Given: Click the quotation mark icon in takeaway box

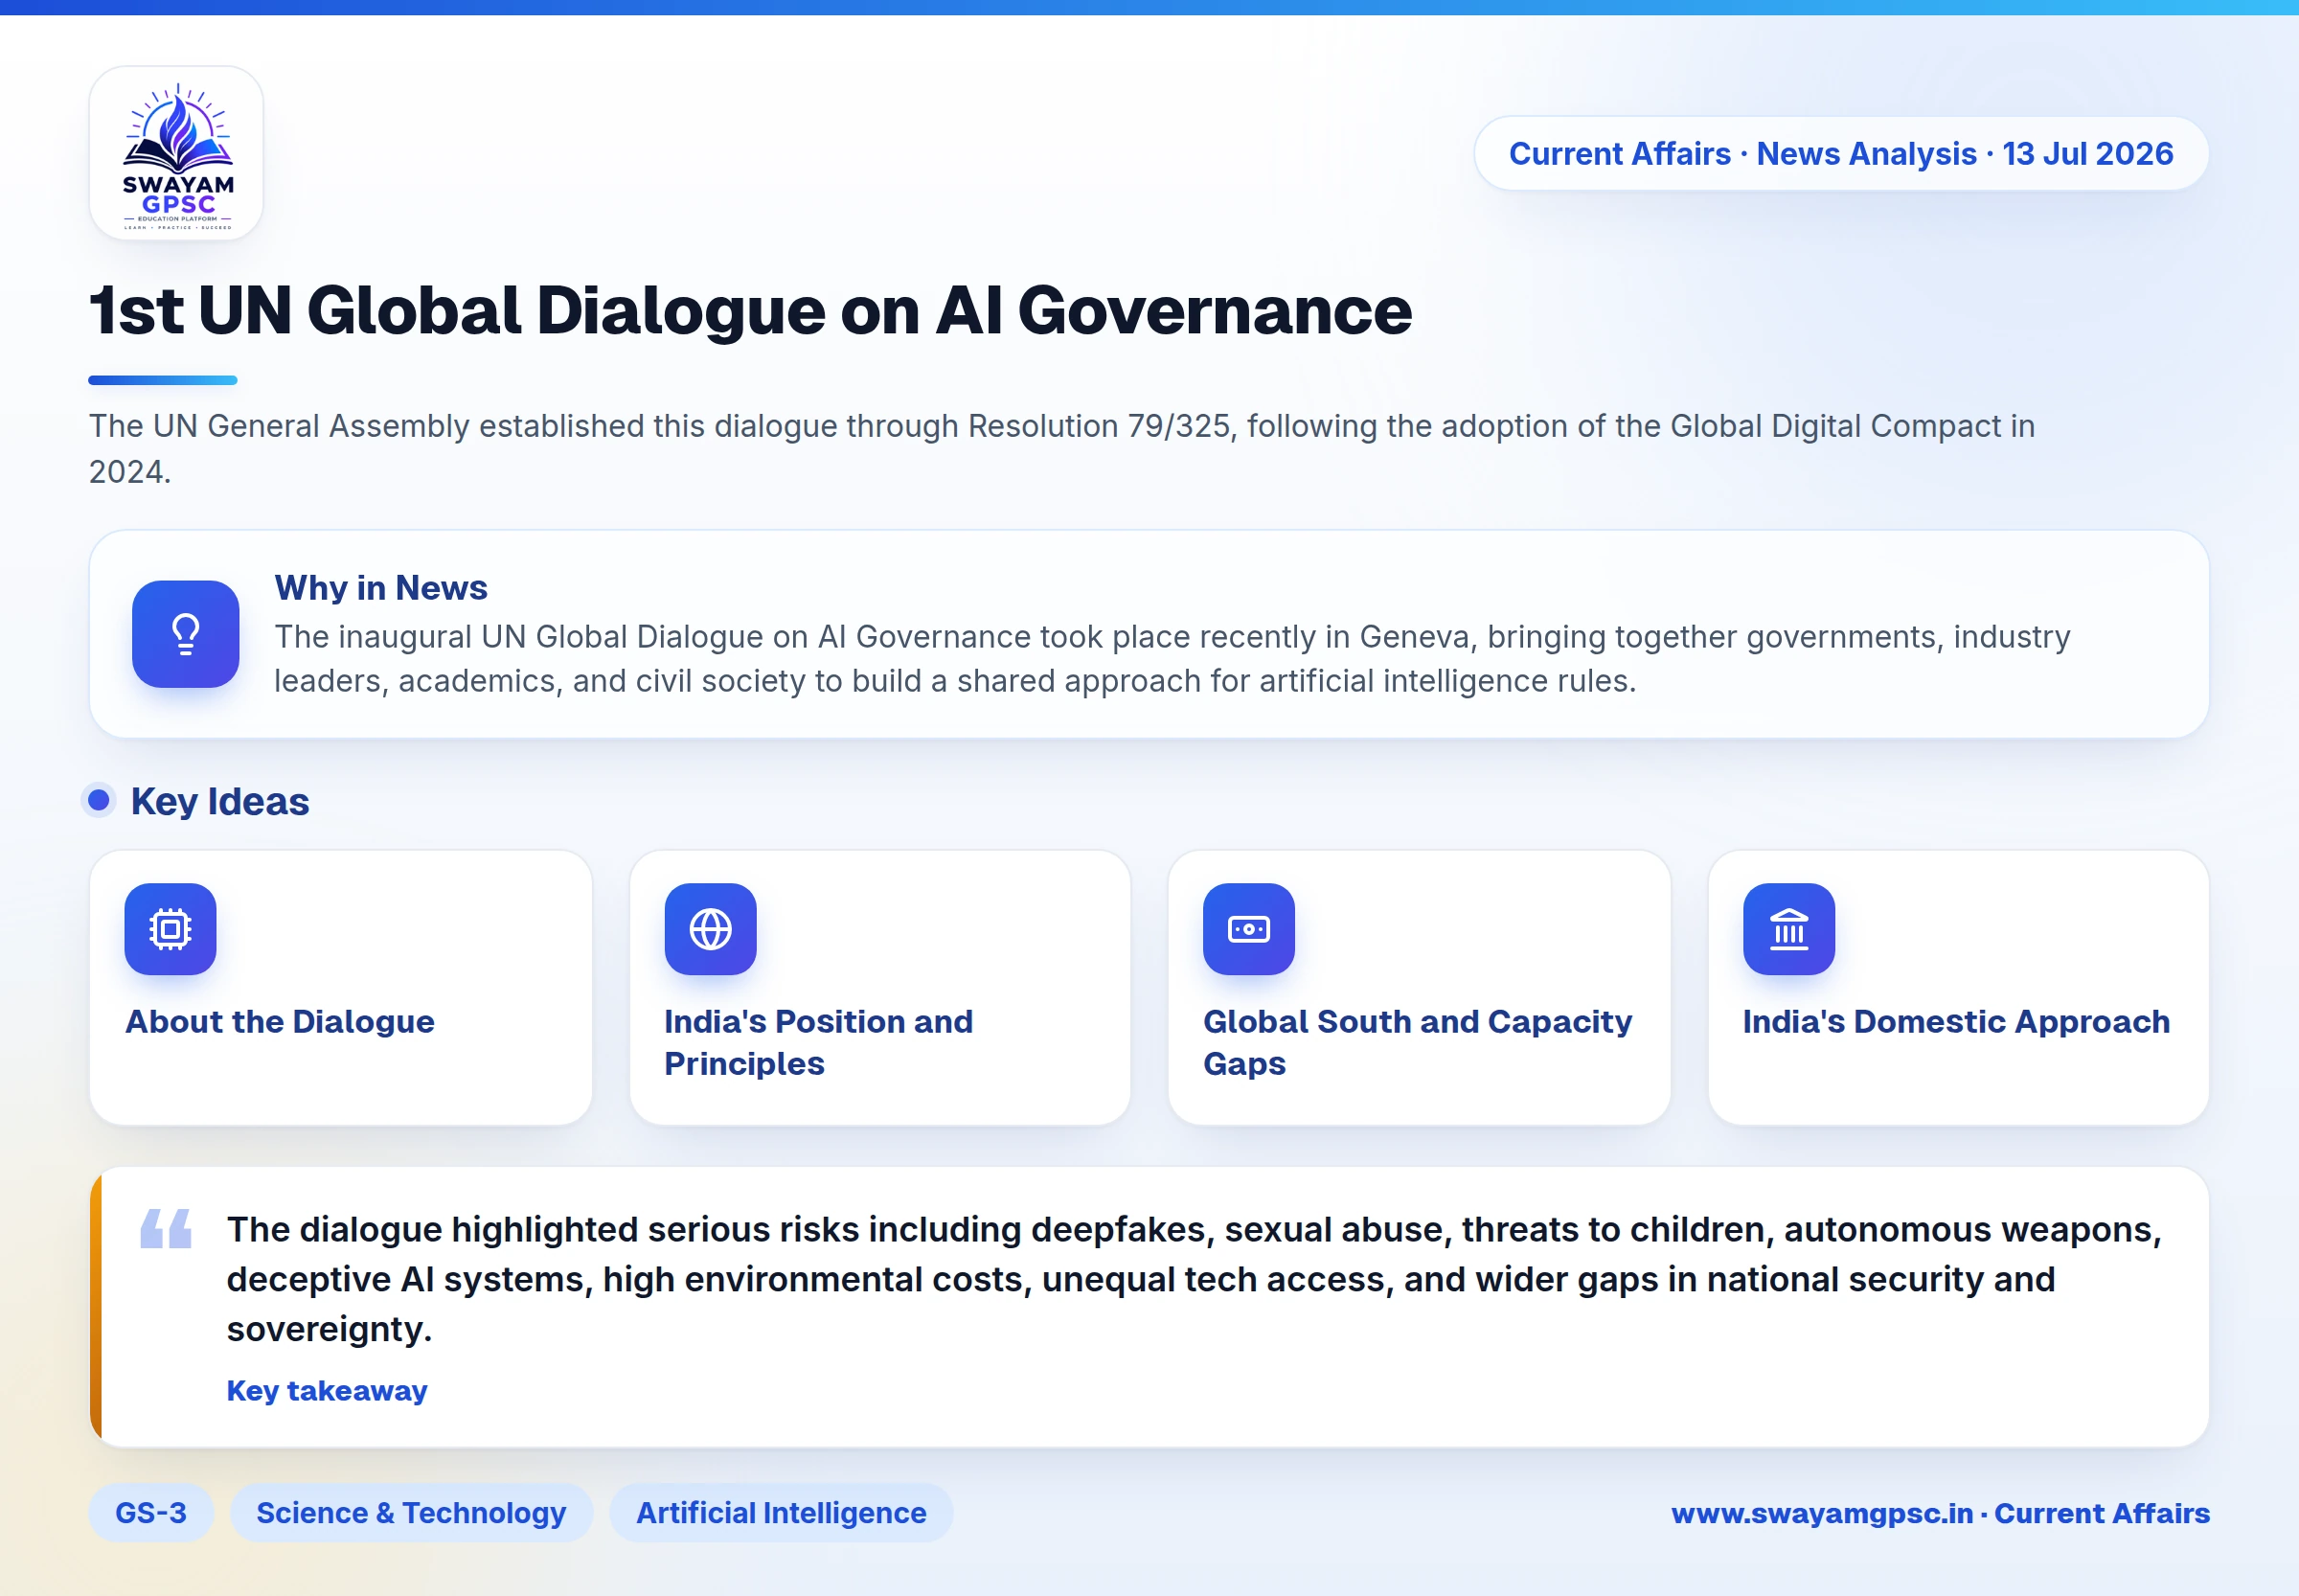Looking at the screenshot, I should pos(166,1228).
